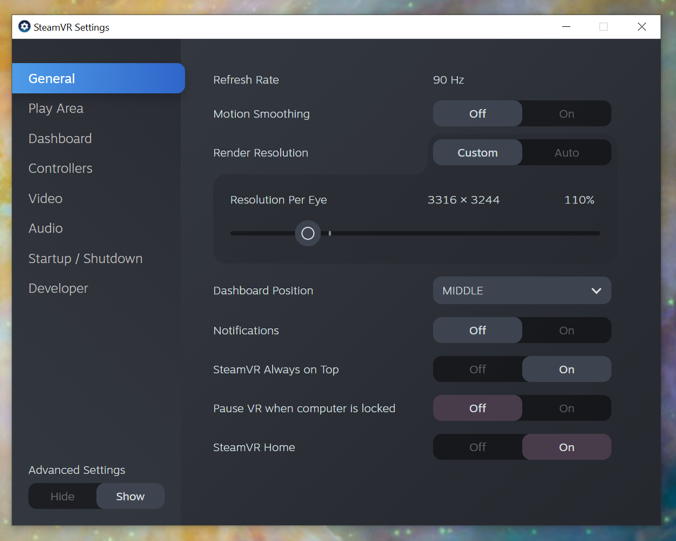Click the 110% resolution percentage

coord(579,200)
